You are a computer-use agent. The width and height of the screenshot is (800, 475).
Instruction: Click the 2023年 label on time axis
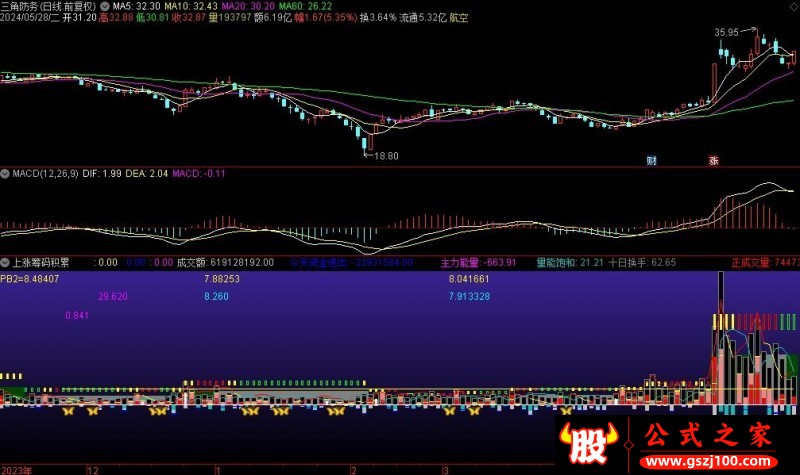17,468
